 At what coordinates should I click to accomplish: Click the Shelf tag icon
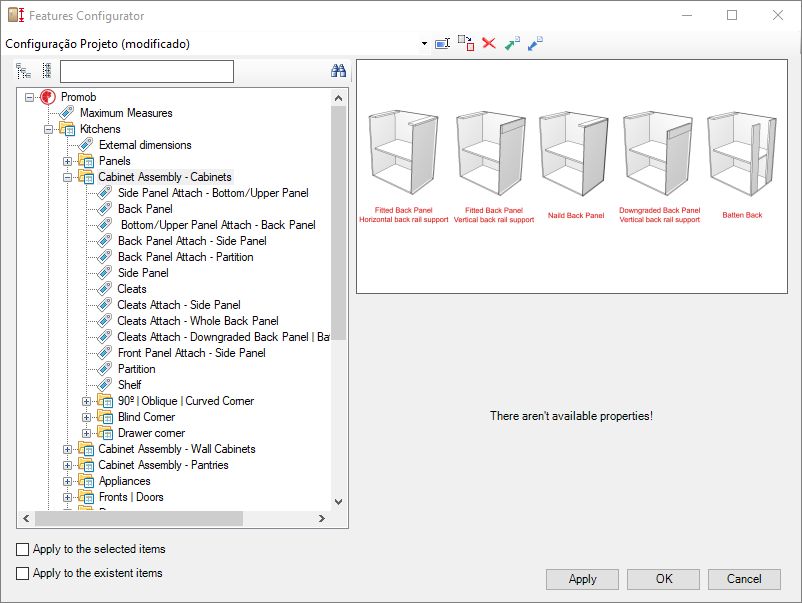pos(105,385)
